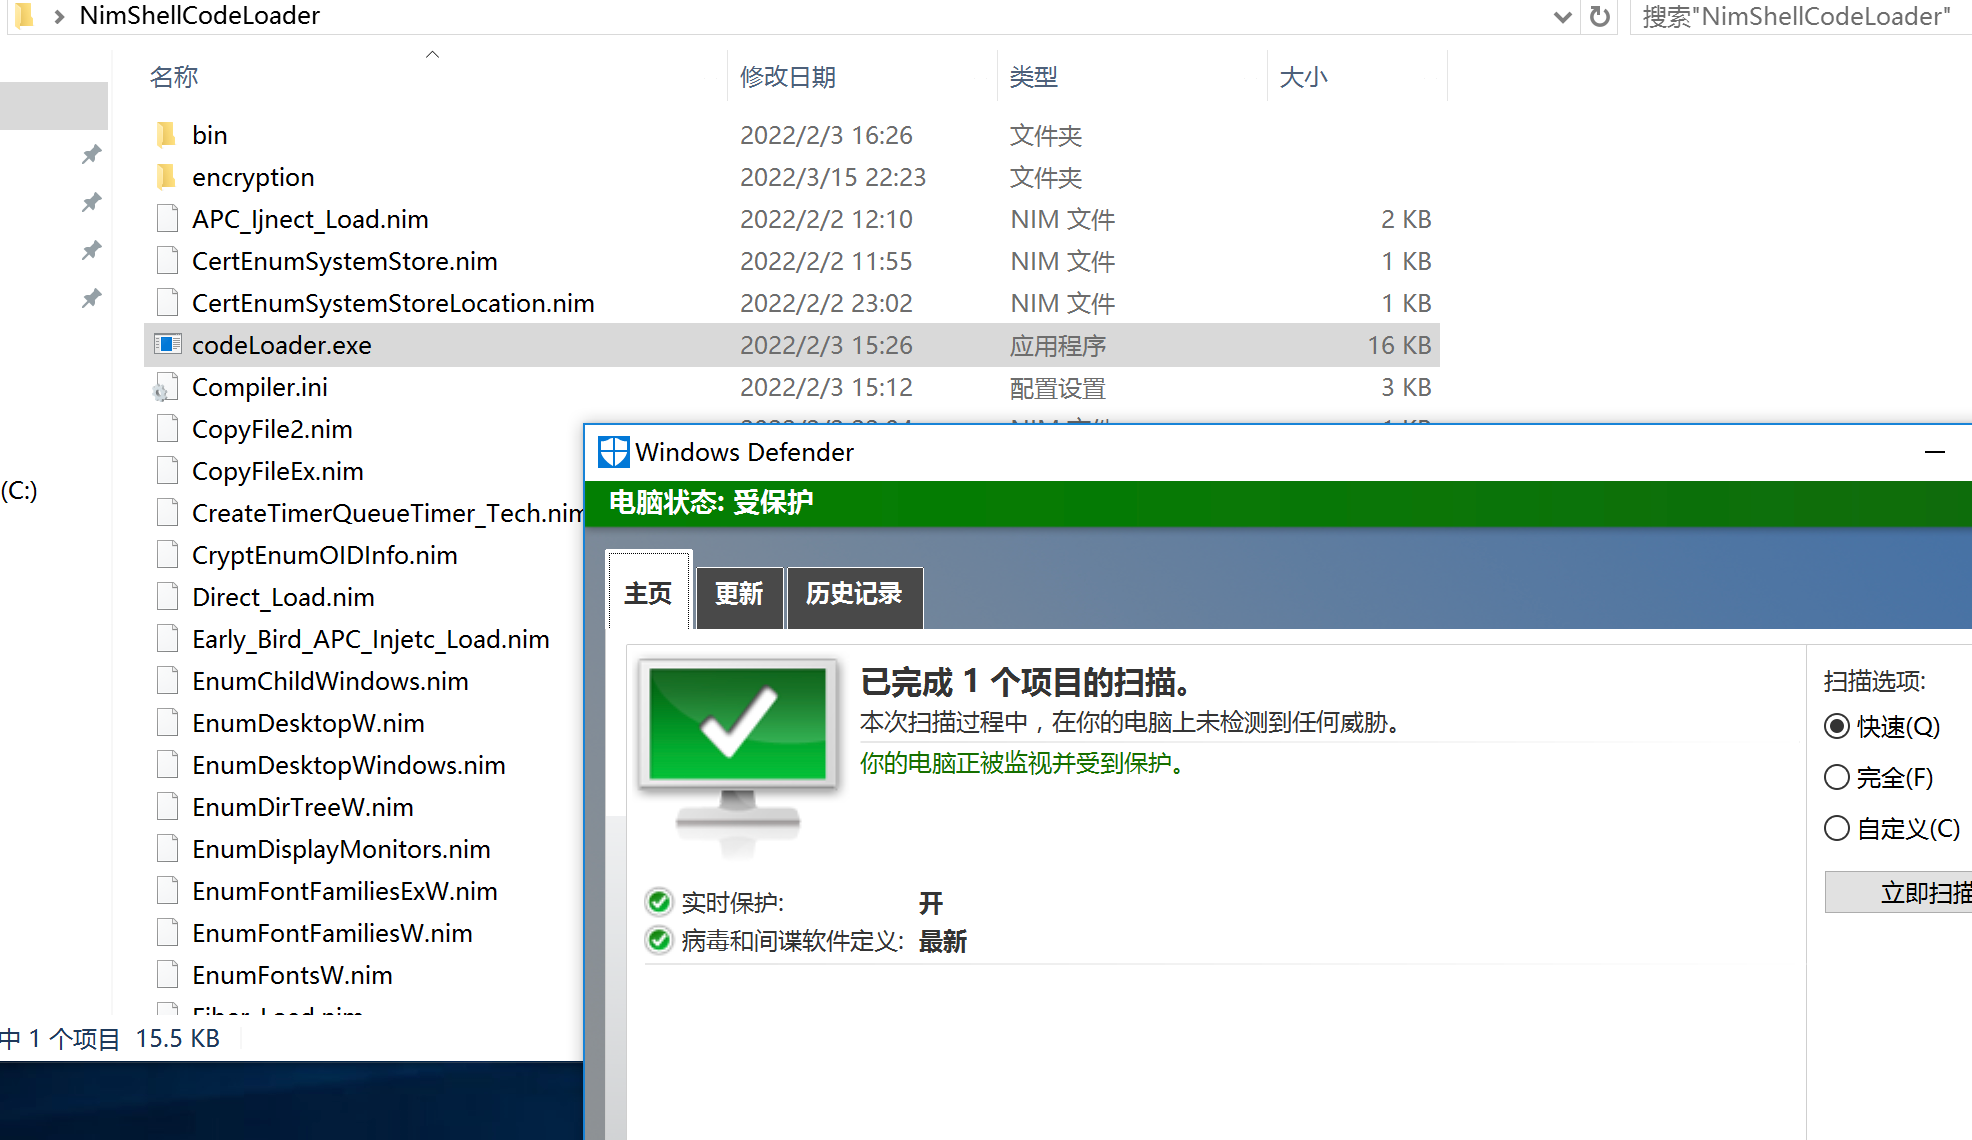
Task: Switch to the 历史记录 tab in Defender
Action: point(854,597)
